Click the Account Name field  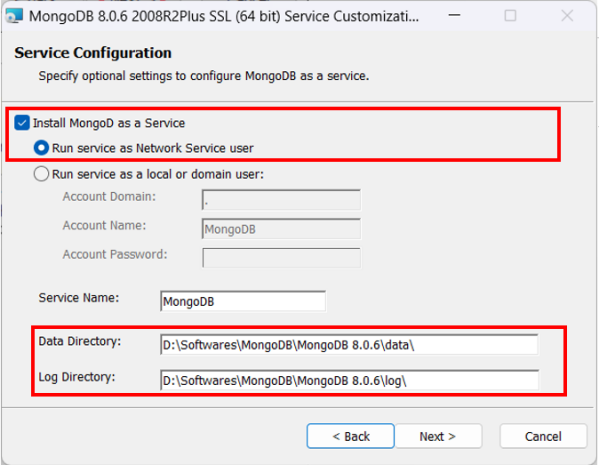281,228
